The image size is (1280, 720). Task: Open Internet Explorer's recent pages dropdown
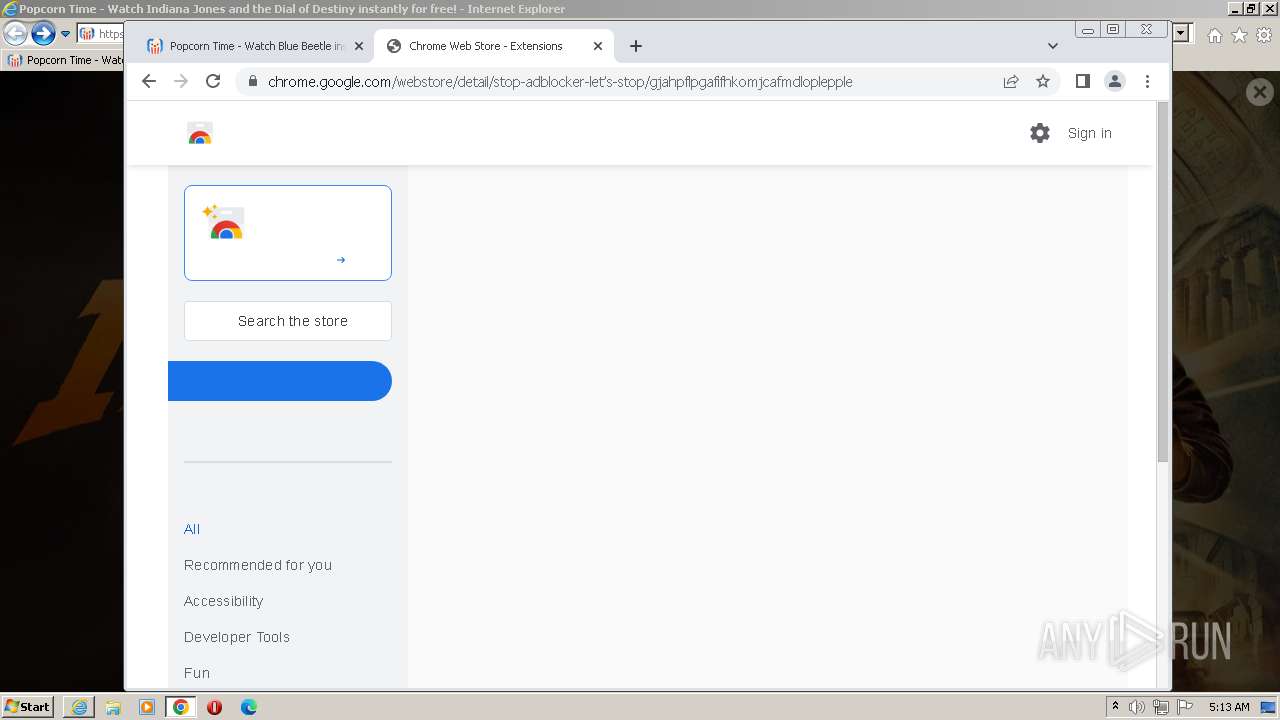pos(66,34)
